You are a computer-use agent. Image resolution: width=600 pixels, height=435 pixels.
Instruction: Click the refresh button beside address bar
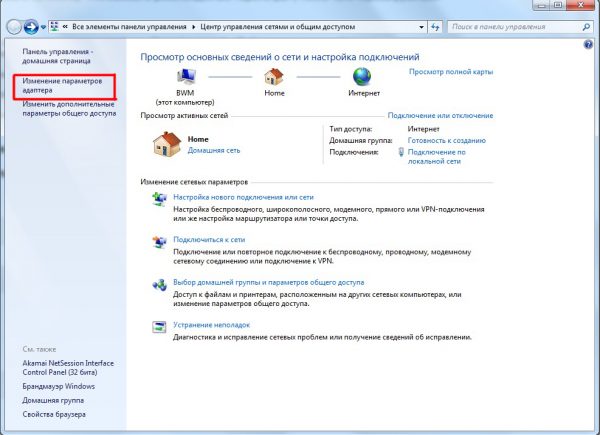[435, 27]
